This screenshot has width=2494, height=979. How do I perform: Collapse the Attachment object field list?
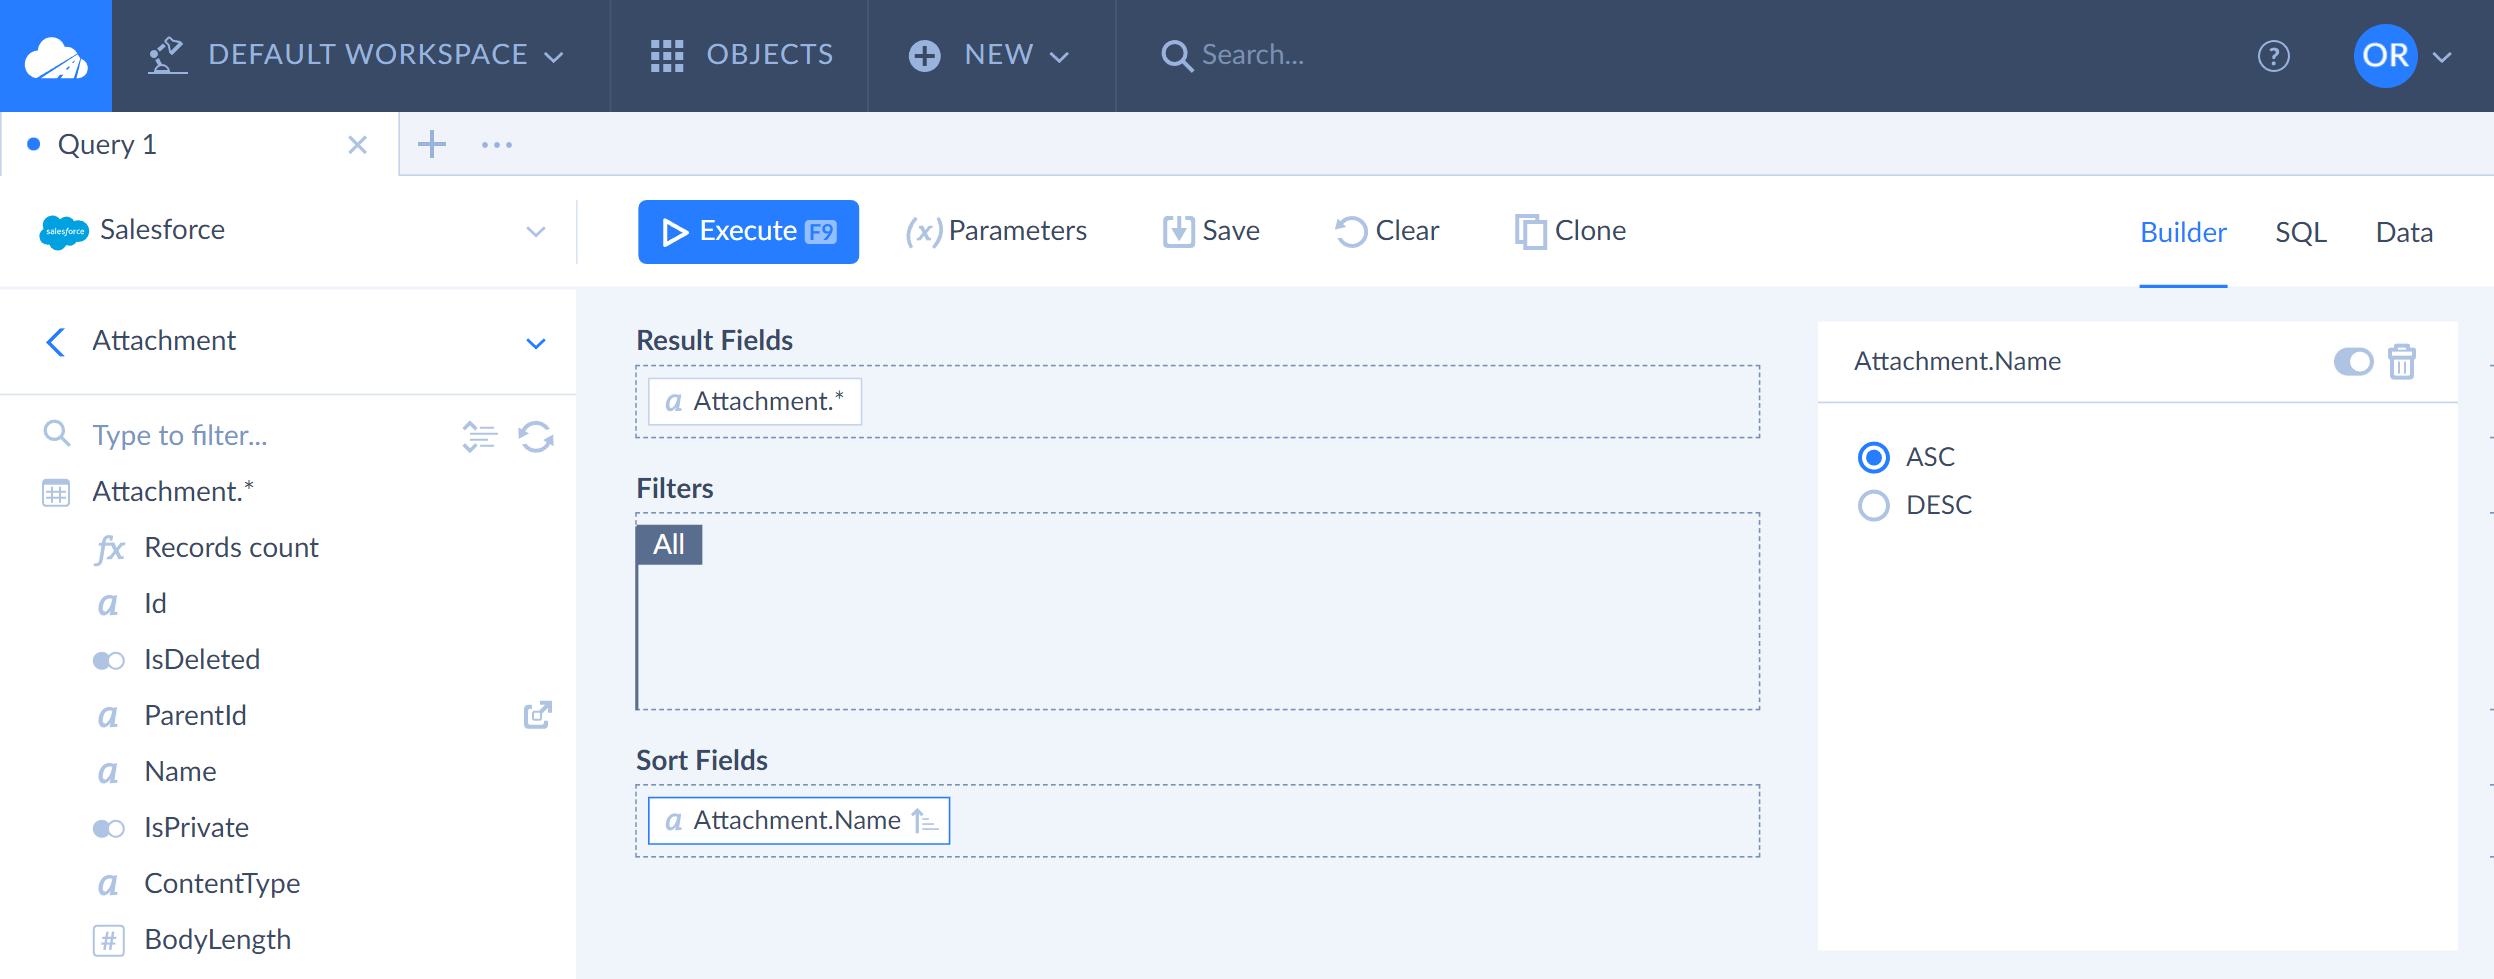coord(536,341)
